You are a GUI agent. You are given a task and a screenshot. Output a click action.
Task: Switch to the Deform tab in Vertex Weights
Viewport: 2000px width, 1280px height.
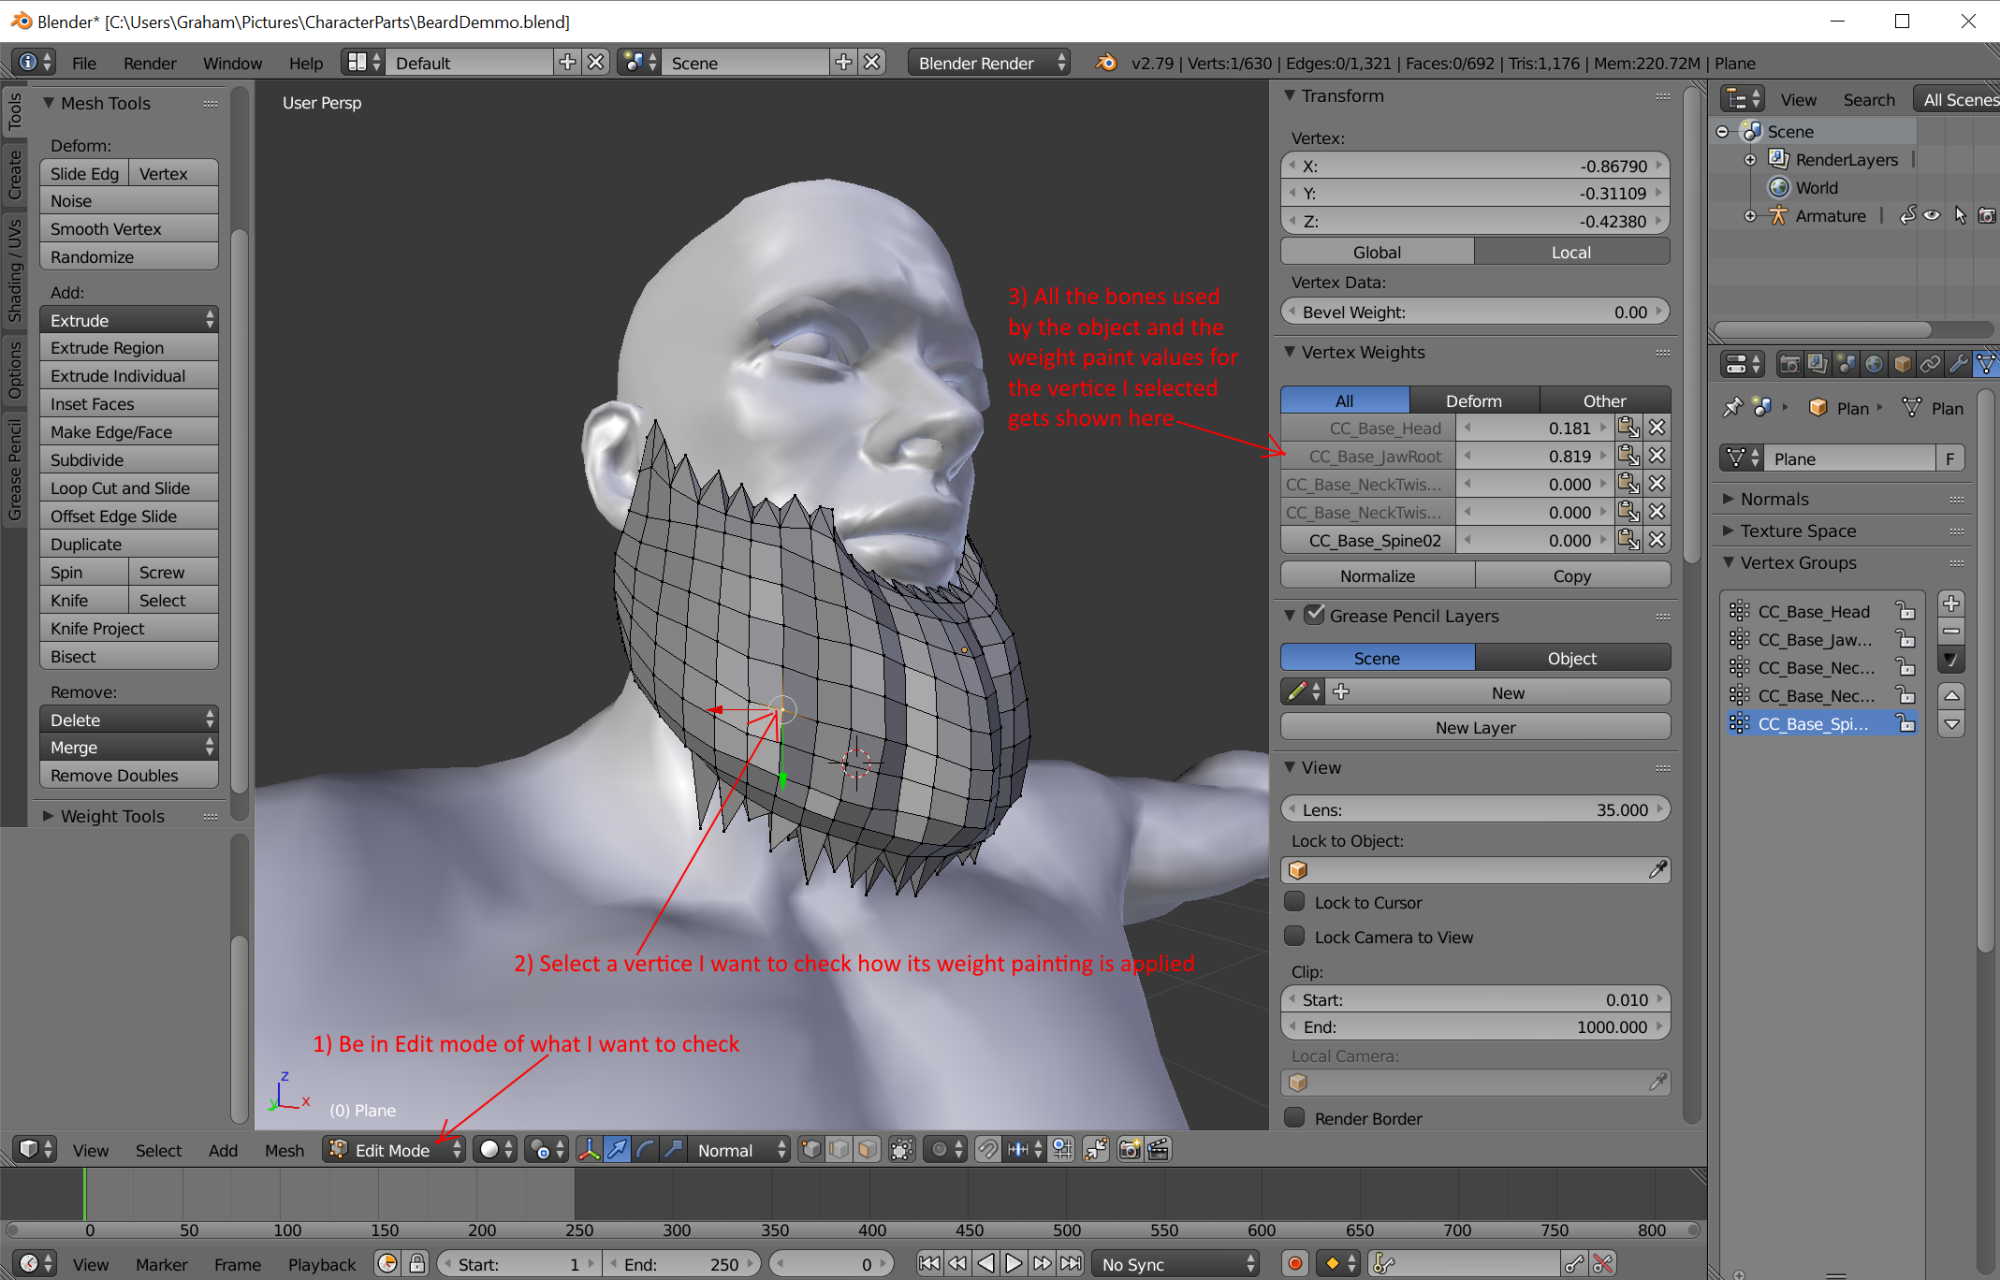coord(1474,400)
